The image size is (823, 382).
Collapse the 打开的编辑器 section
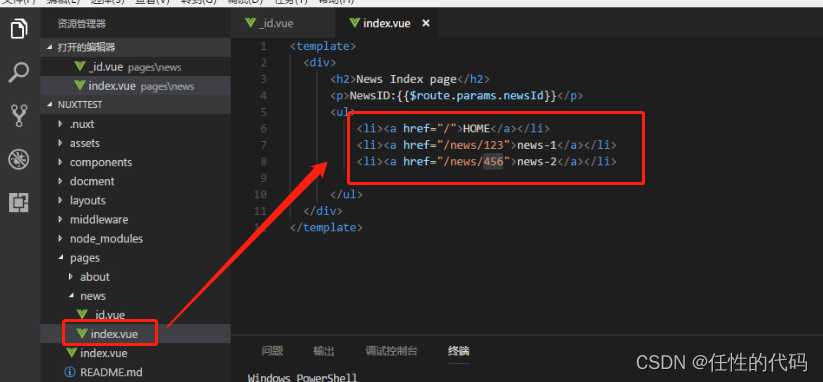[135, 47]
